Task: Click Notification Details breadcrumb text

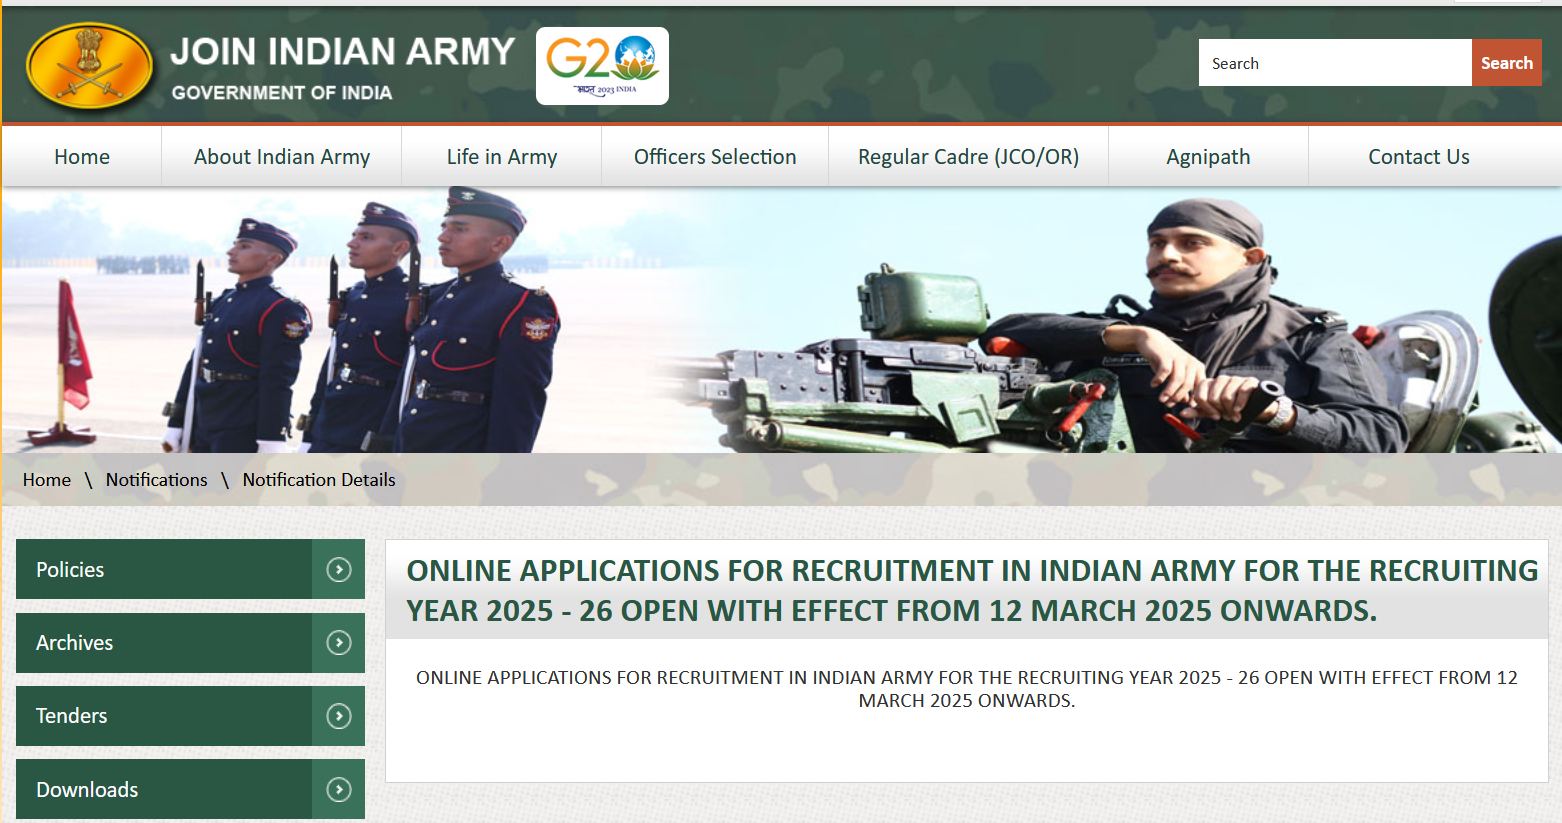Action: 319,480
